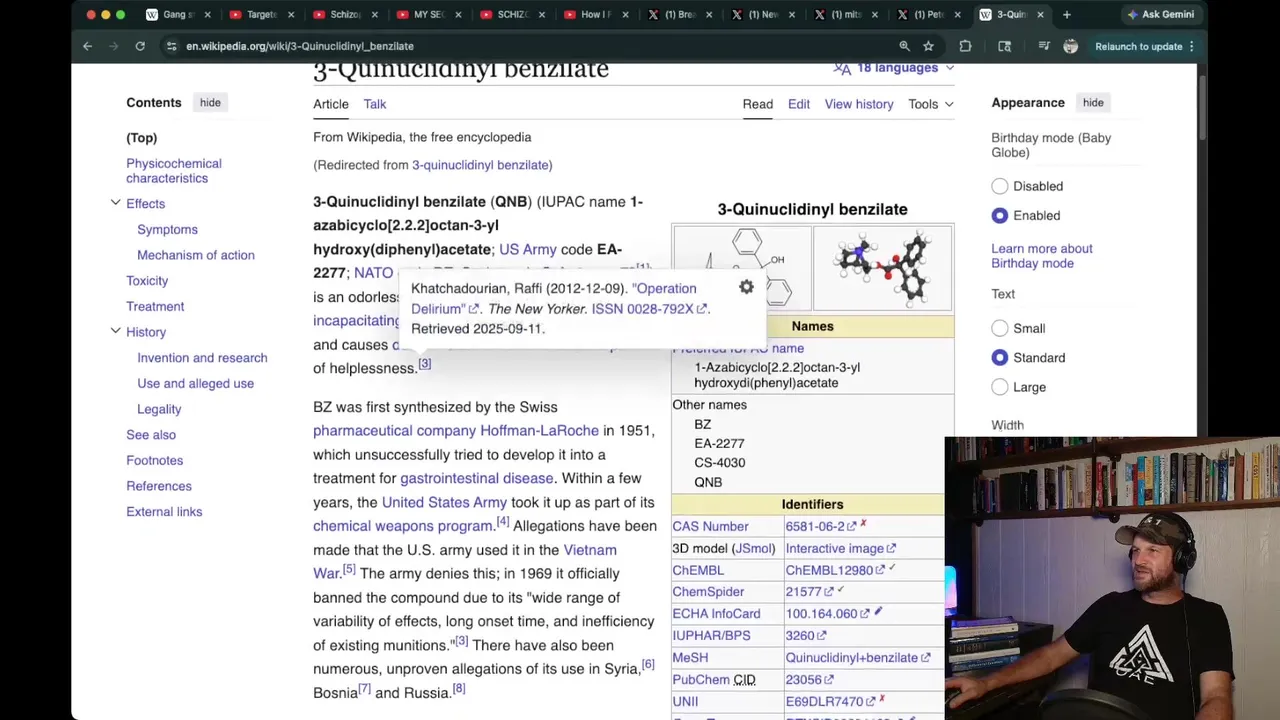Screen dimensions: 1280x720
Task: Click the tab search icon in toolbar
Action: (1005, 46)
